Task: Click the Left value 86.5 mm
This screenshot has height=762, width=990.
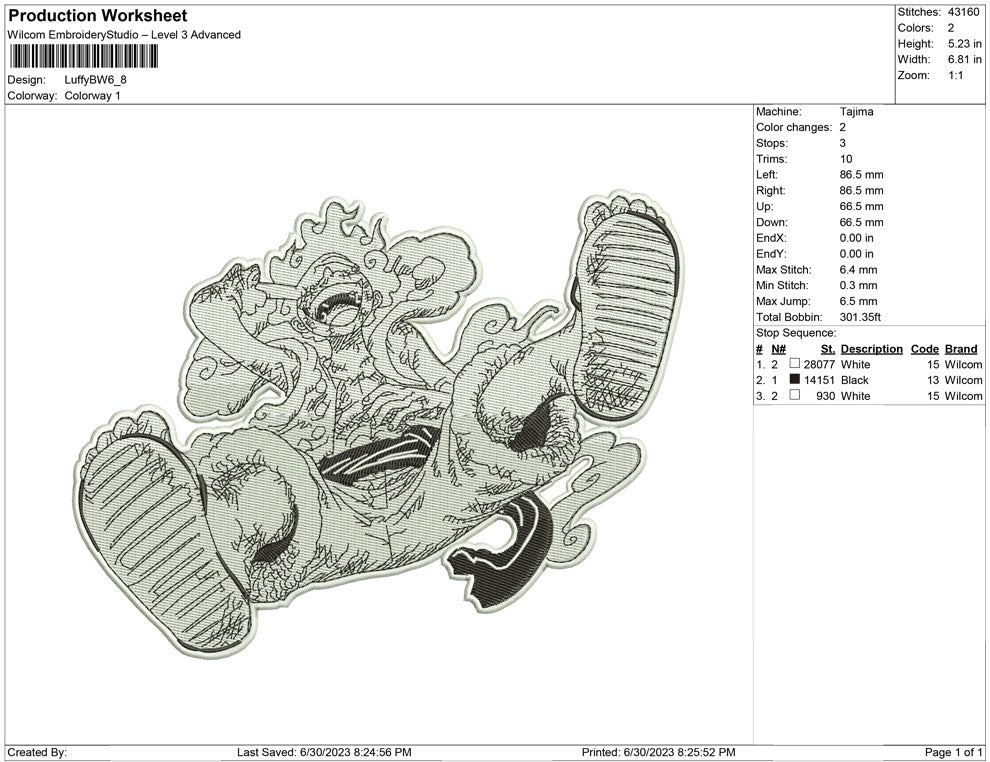Action: (861, 175)
